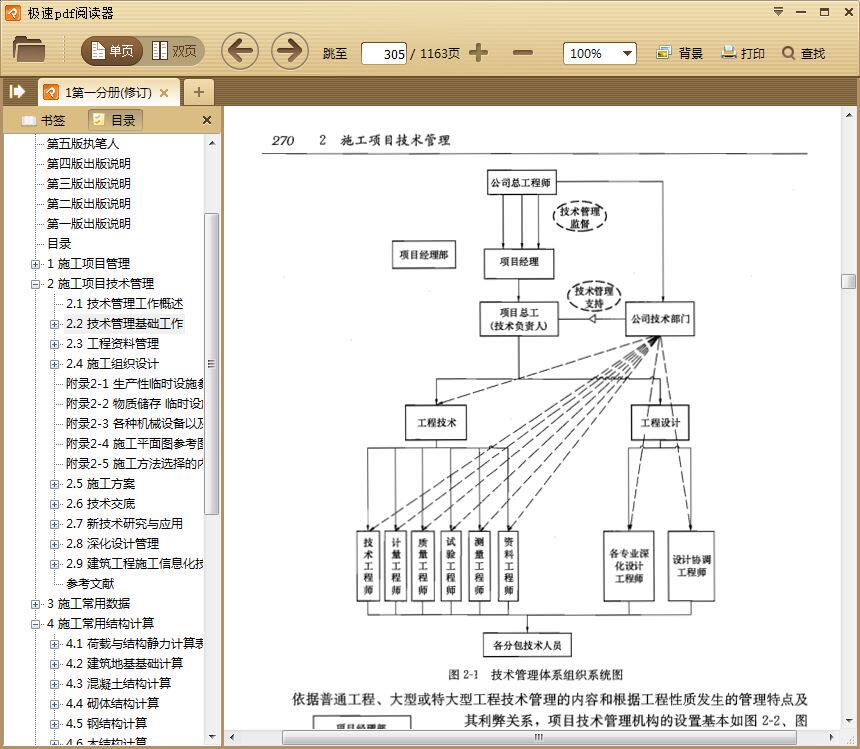The width and height of the screenshot is (860, 749).
Task: Open 第四版出版说明 in the outline
Action: [x=88, y=163]
